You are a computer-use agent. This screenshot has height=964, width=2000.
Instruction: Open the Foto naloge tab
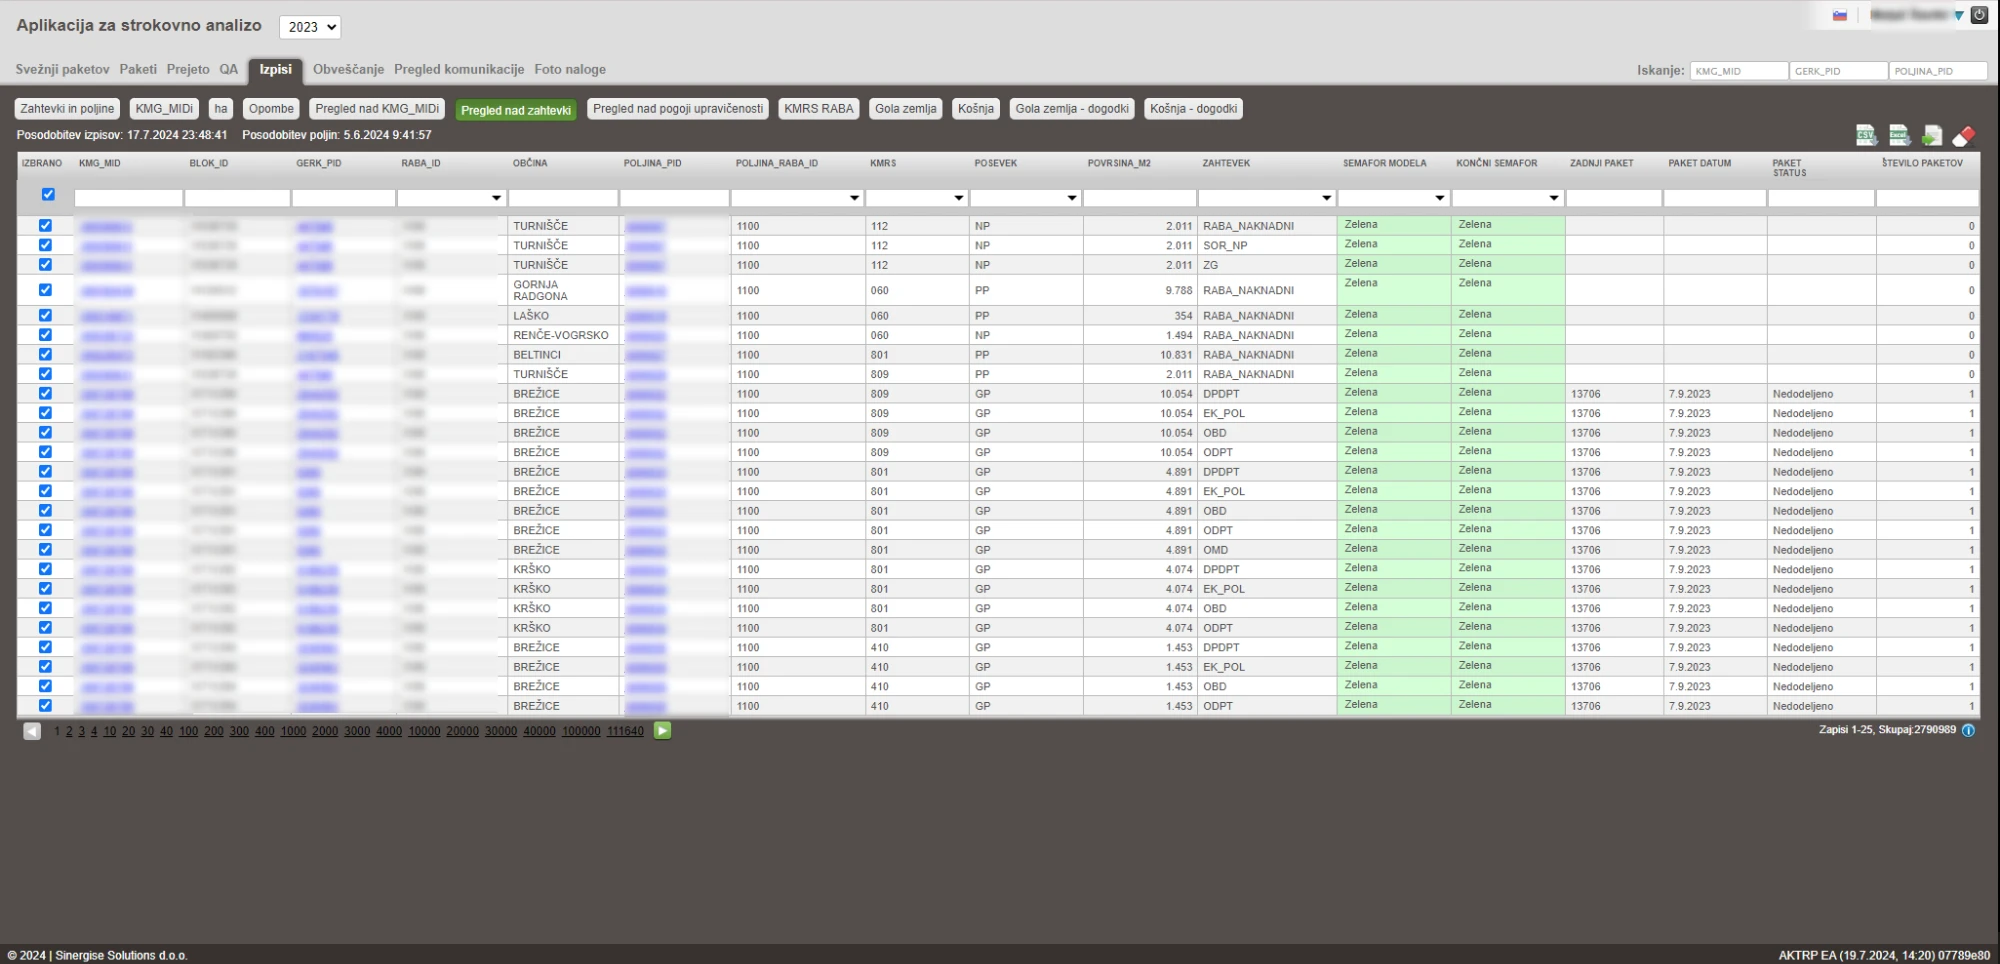coord(569,69)
